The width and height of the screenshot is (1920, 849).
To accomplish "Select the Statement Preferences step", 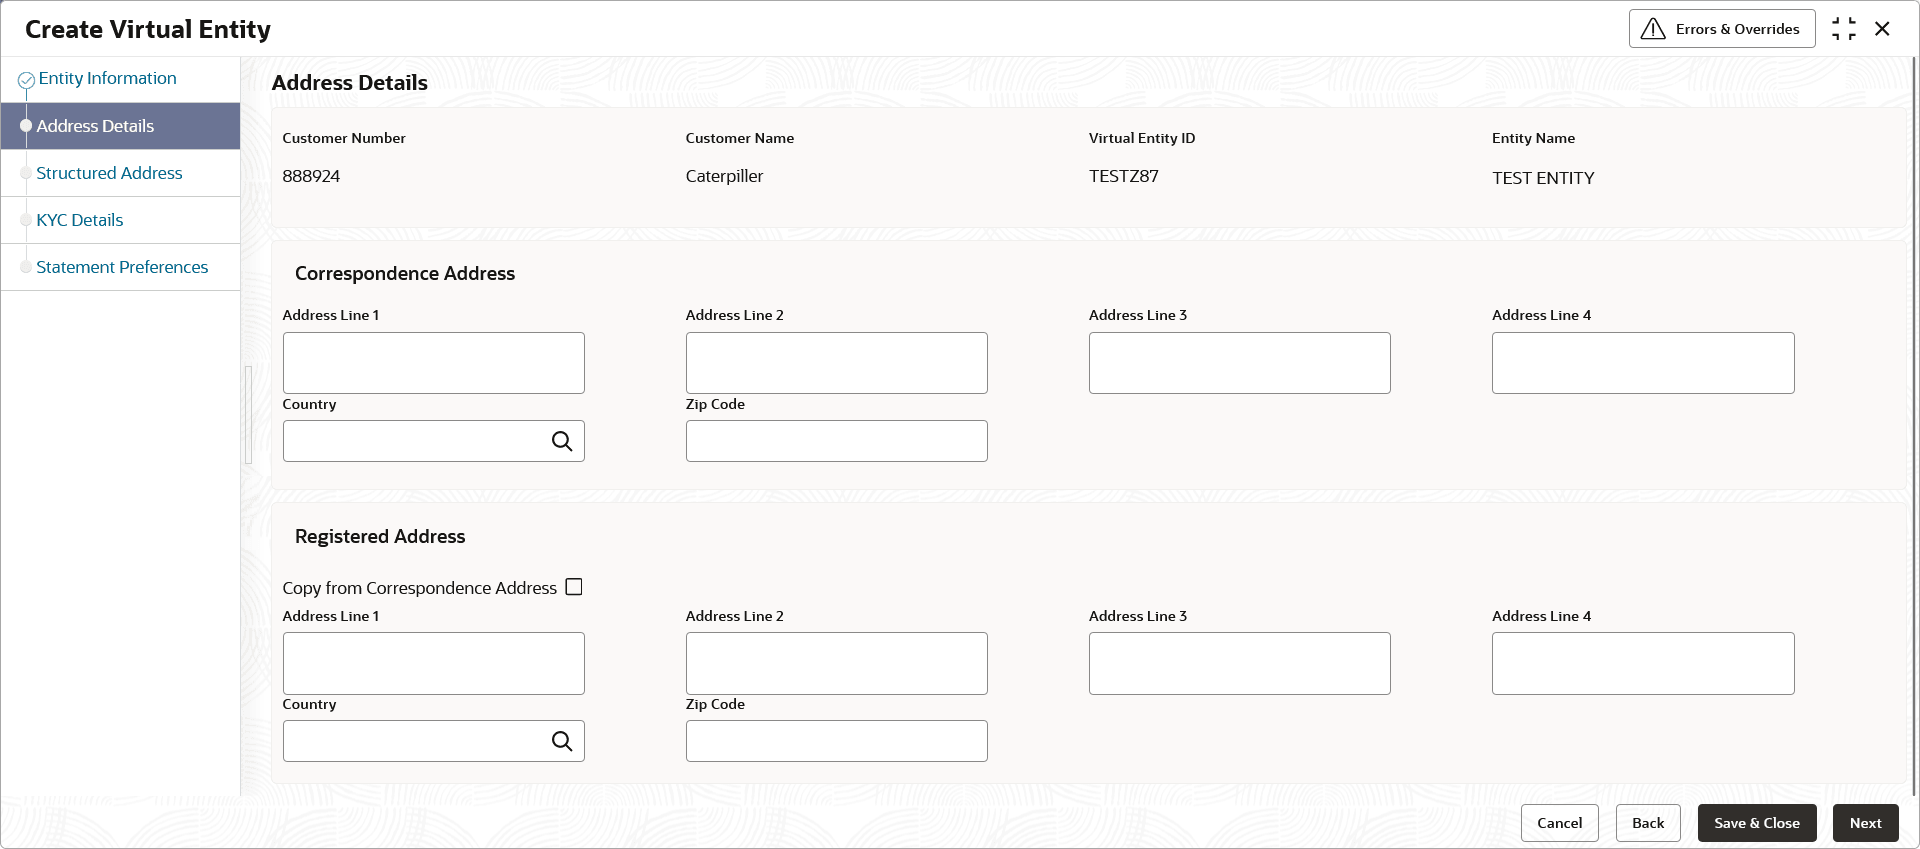I will 122,267.
